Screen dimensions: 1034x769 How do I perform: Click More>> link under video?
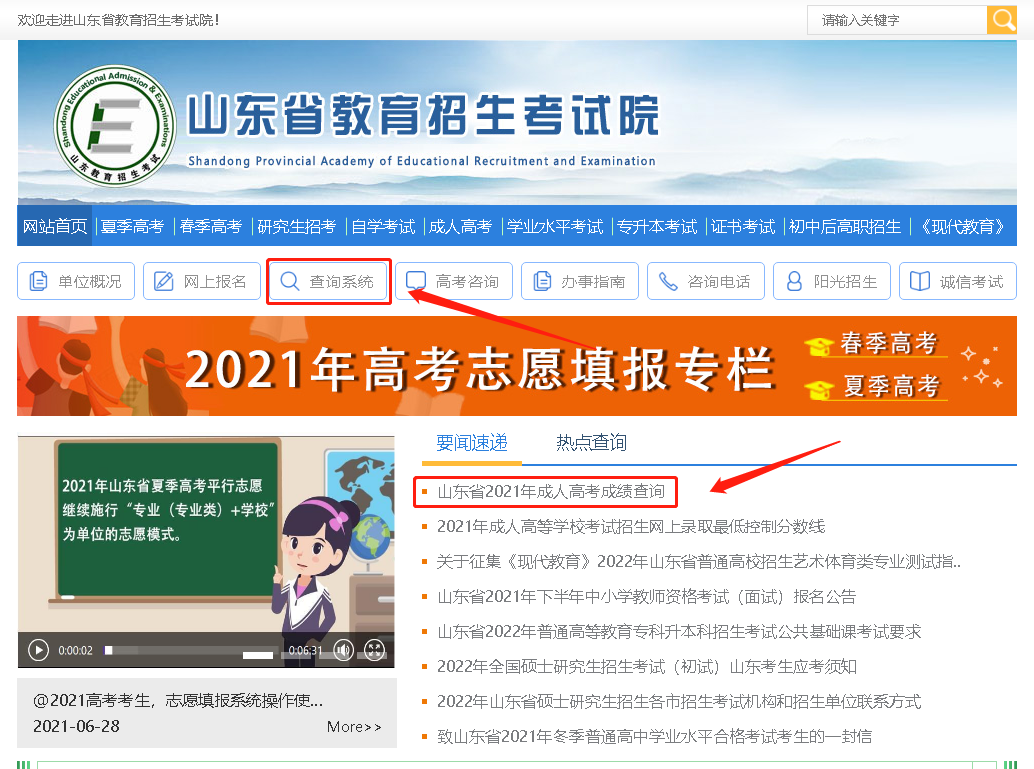coord(354,727)
